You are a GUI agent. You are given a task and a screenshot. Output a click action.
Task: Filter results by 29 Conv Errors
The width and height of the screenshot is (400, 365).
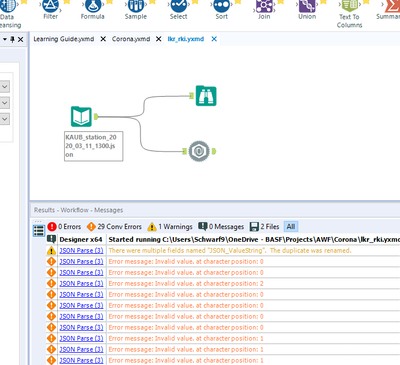point(114,227)
